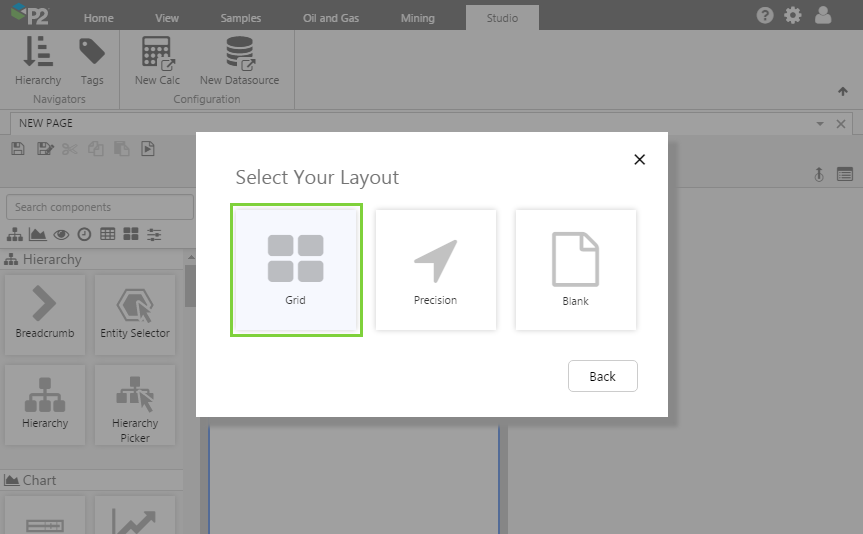
Task: Filter components by Chart category icon
Action: click(37, 235)
